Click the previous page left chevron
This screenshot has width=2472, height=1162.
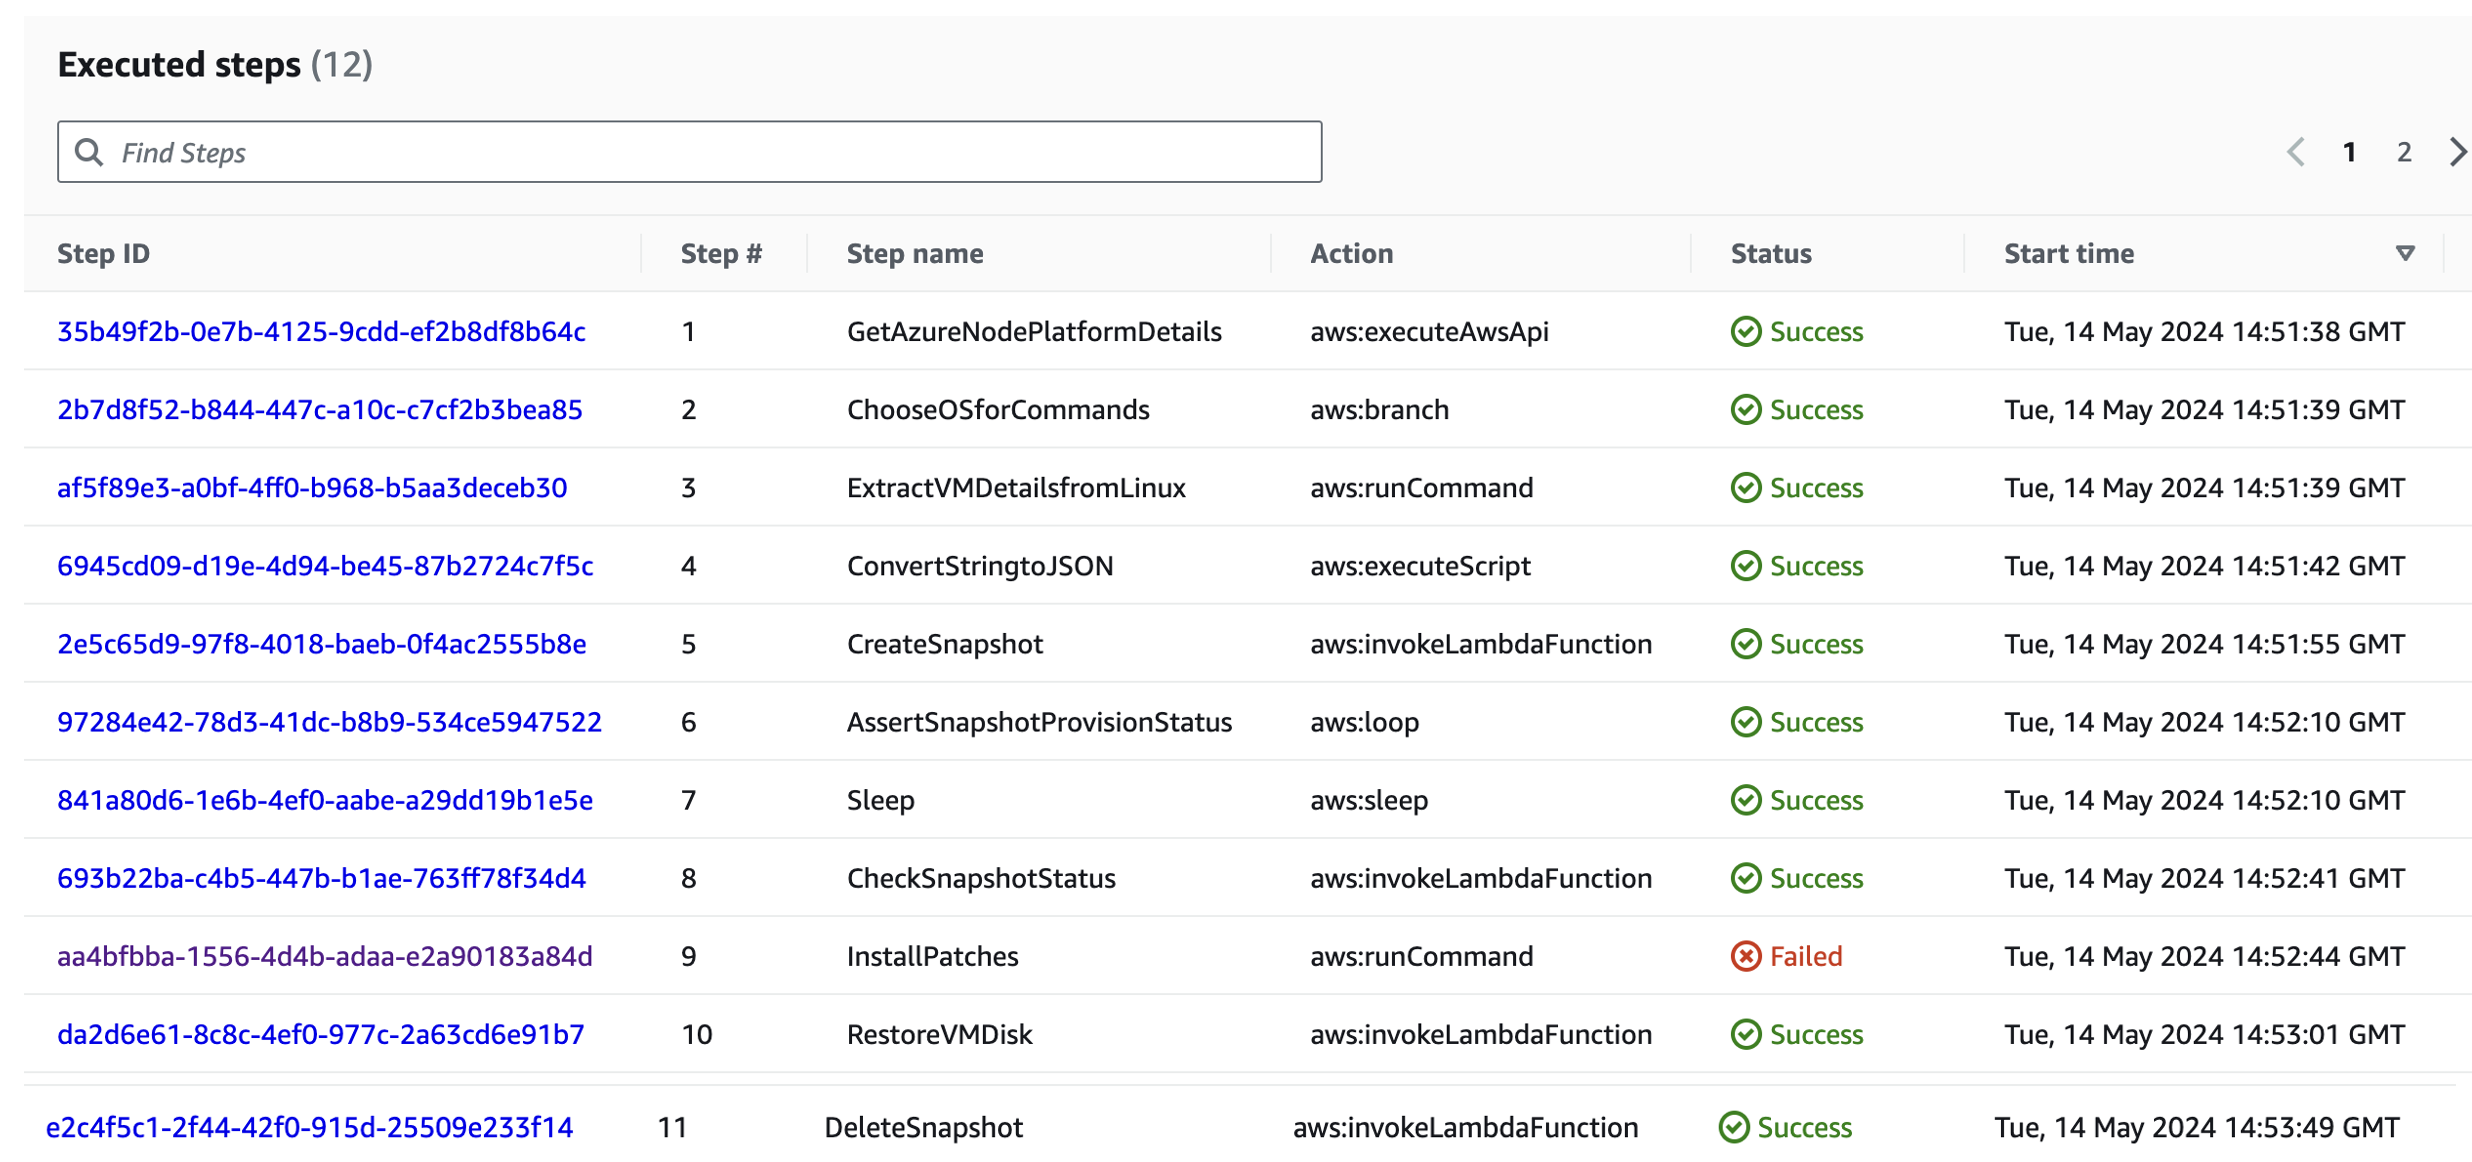pos(2296,152)
